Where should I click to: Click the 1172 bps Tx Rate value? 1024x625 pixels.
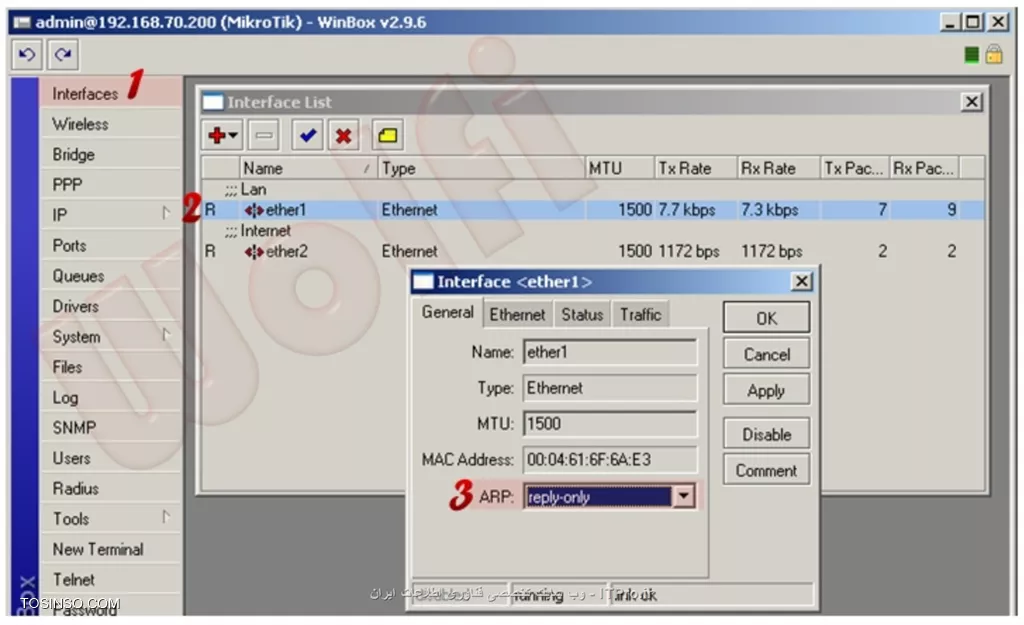click(688, 251)
